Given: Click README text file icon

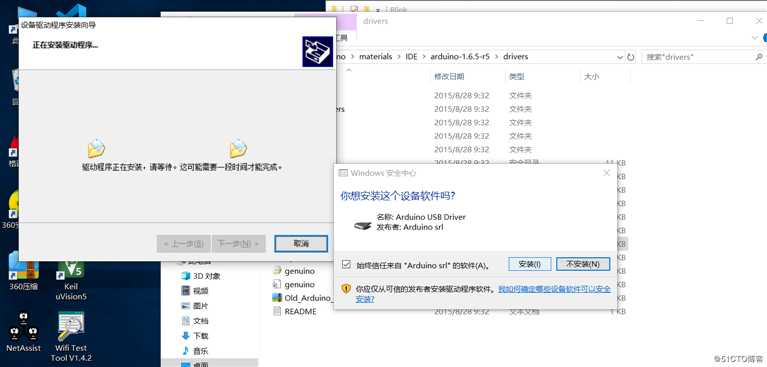Looking at the screenshot, I should 276,311.
